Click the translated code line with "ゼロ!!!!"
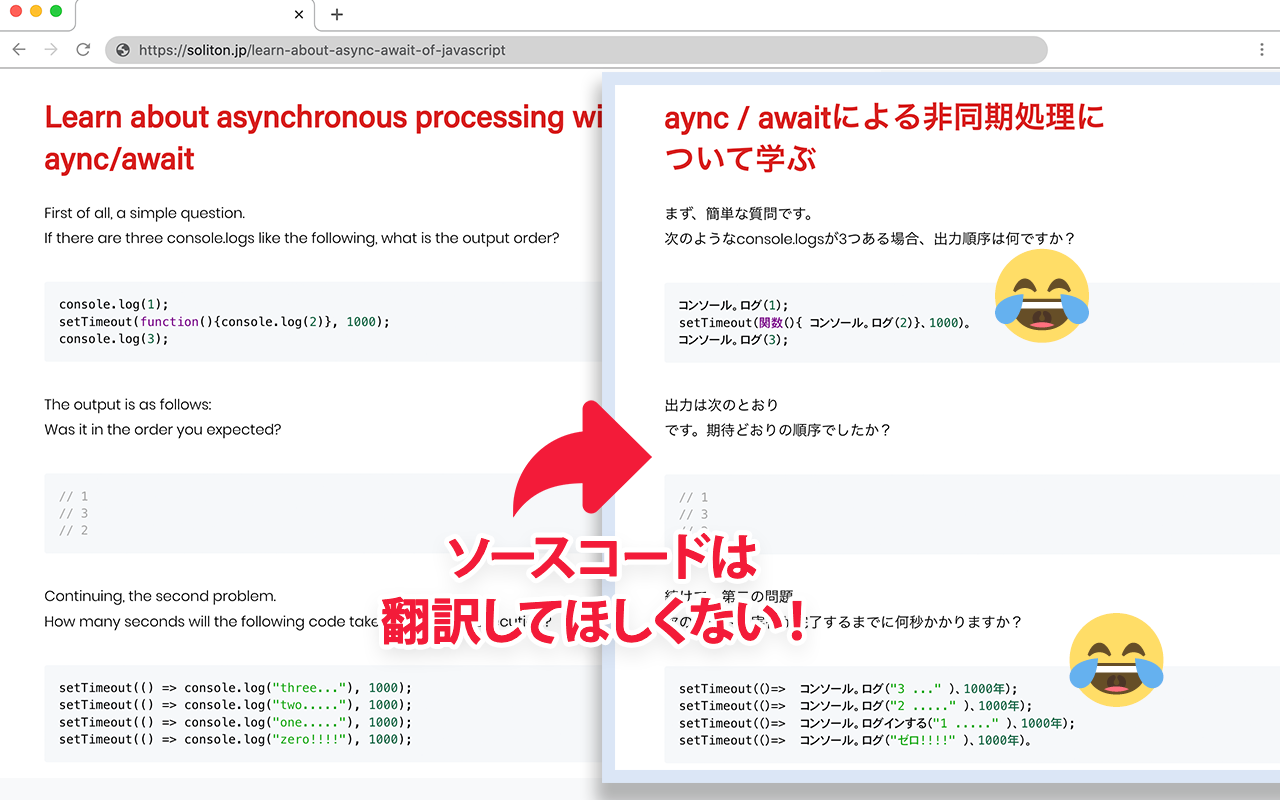1280x800 pixels. (855, 740)
